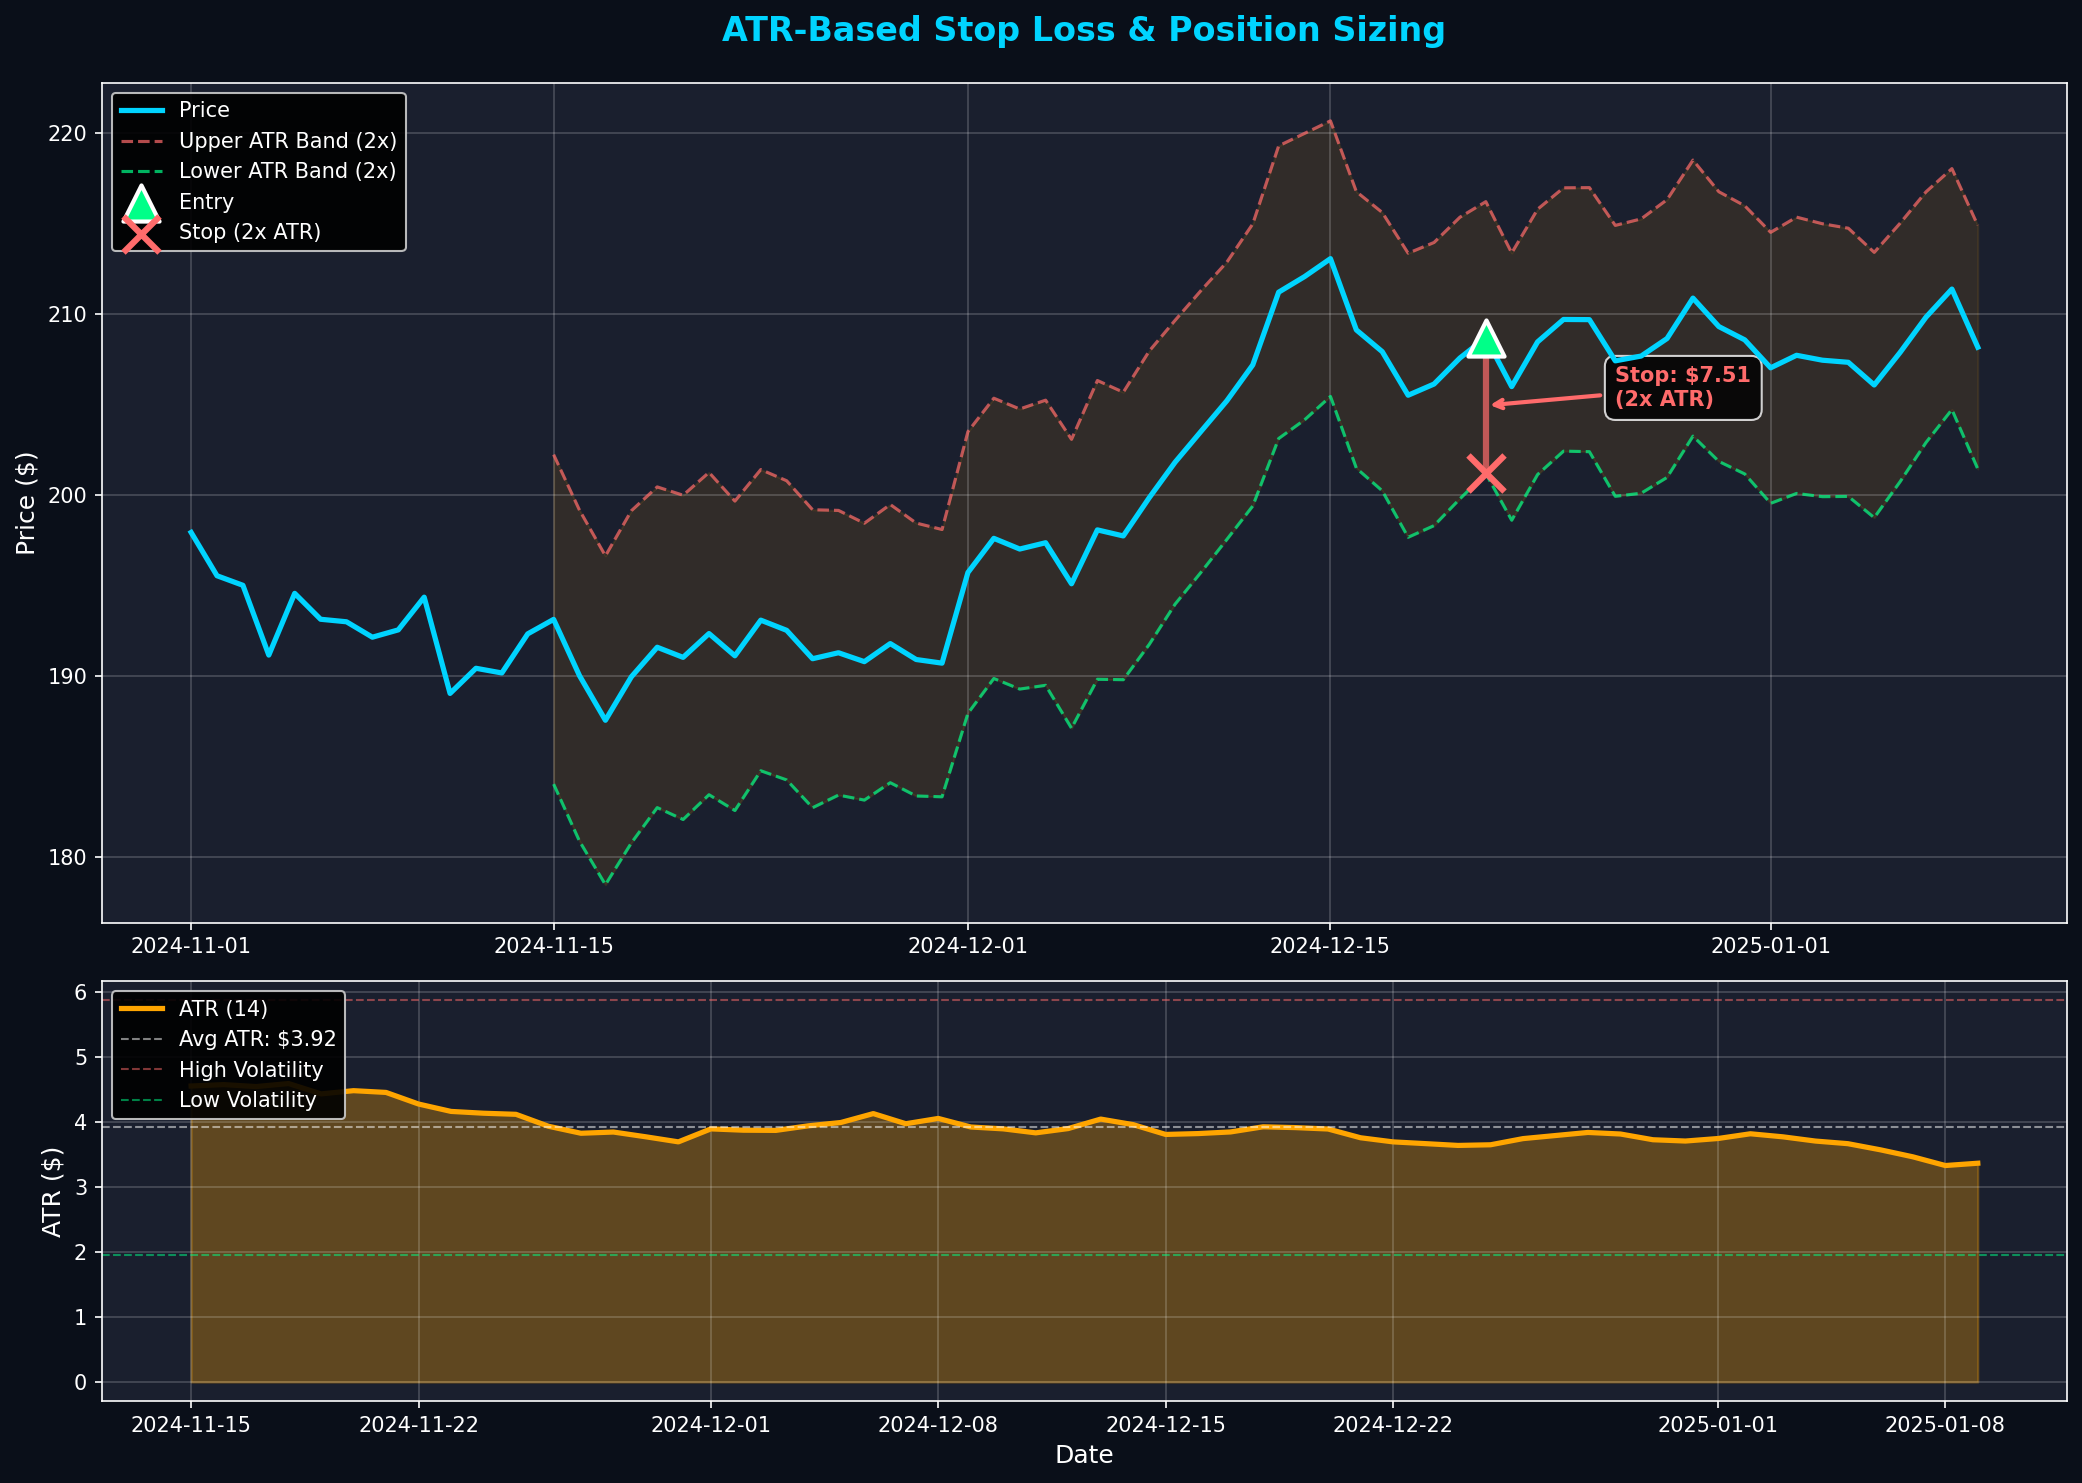This screenshot has height=1483, width=2082.
Task: Click the High Volatility legend entry
Action: [x=251, y=1070]
